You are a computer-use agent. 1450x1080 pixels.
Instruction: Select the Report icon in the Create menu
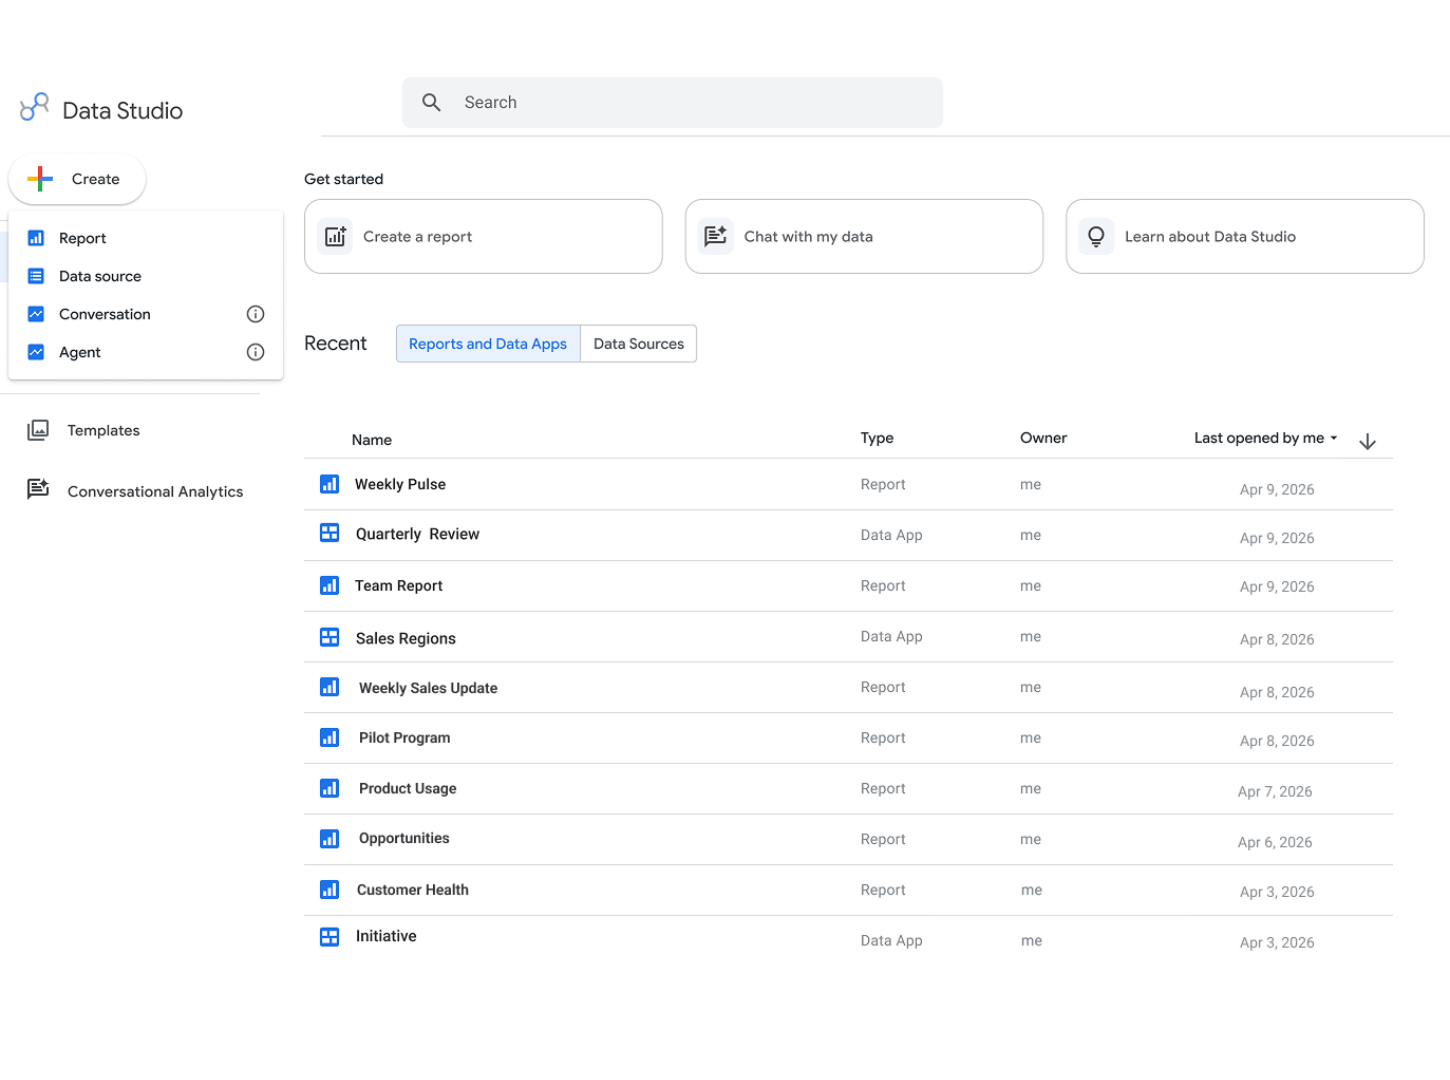point(36,238)
